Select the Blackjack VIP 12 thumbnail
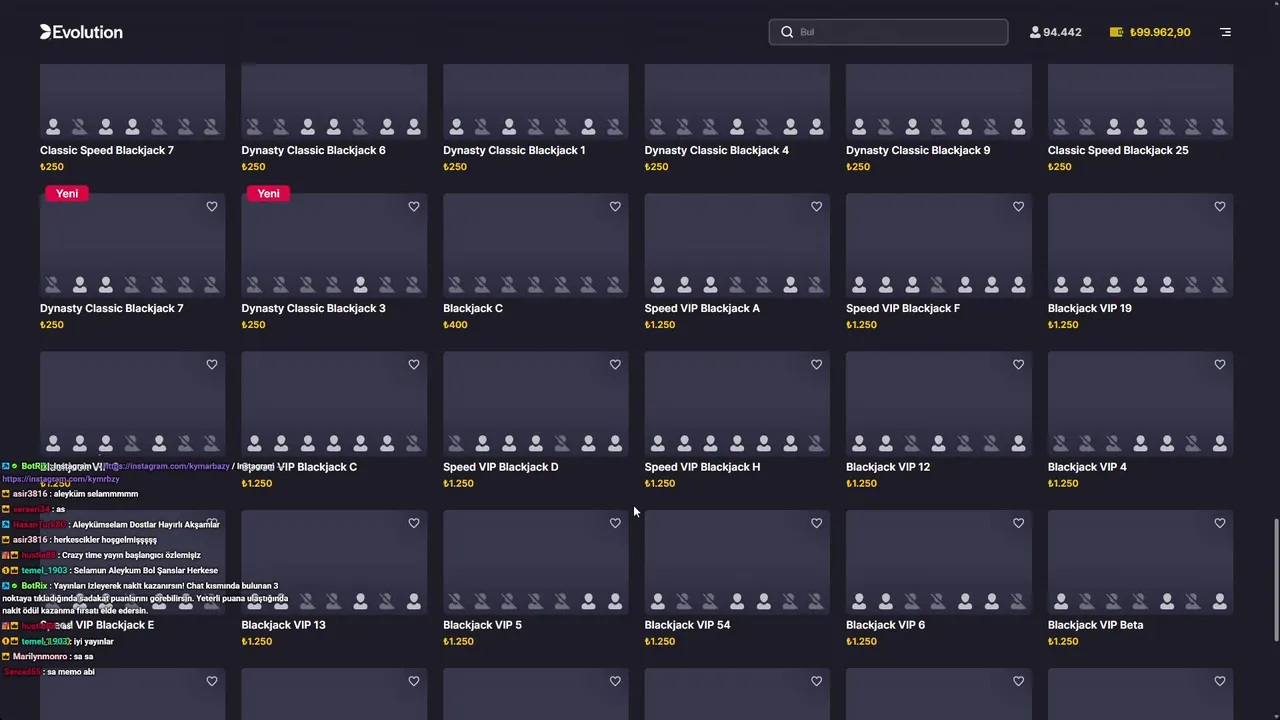The height and width of the screenshot is (720, 1280). tap(938, 403)
